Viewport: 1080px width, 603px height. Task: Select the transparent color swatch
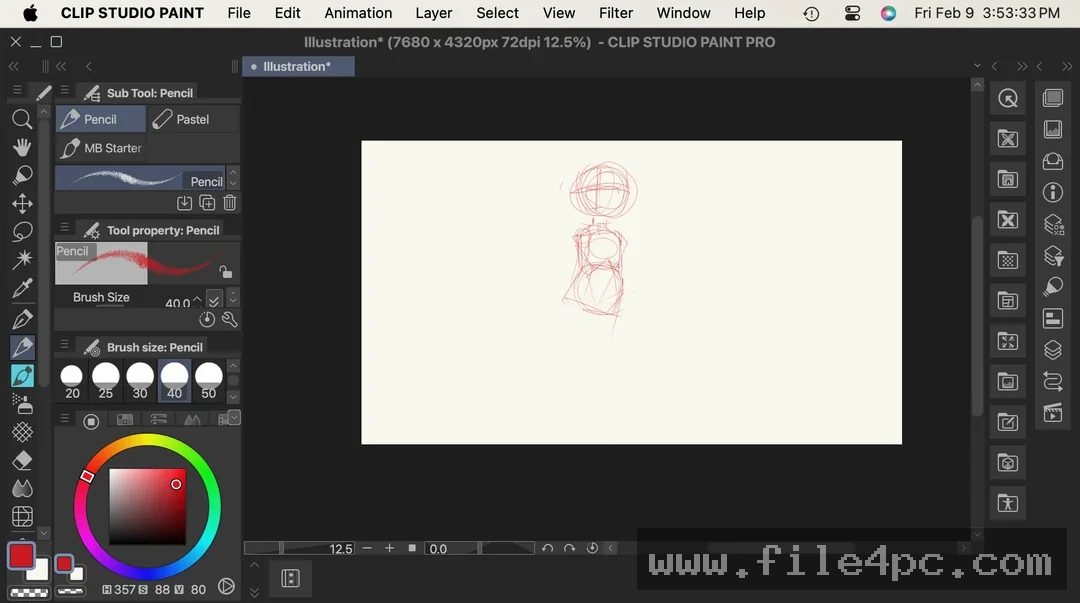(x=28, y=592)
